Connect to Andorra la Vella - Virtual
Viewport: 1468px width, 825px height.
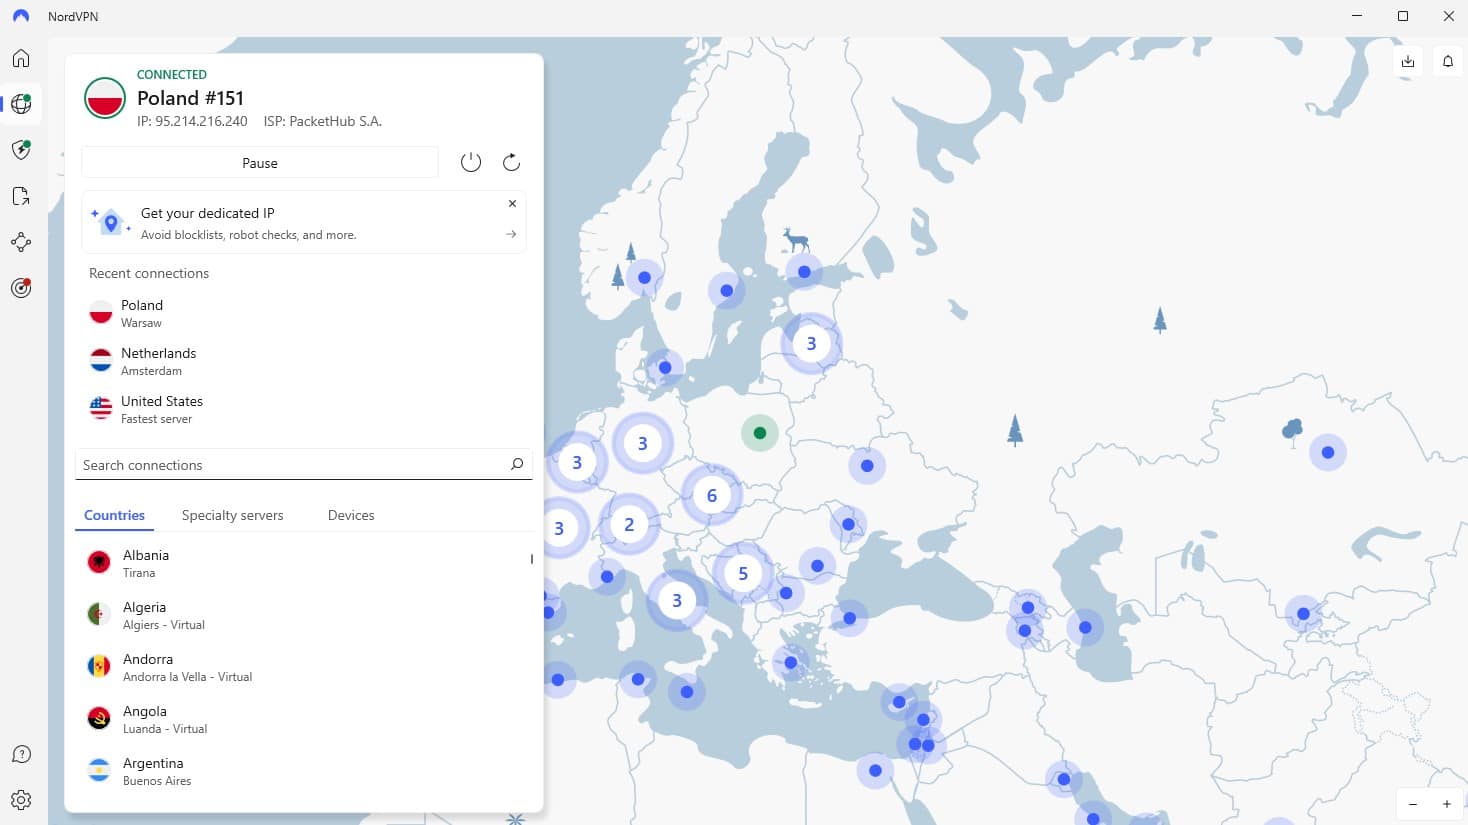click(304, 667)
